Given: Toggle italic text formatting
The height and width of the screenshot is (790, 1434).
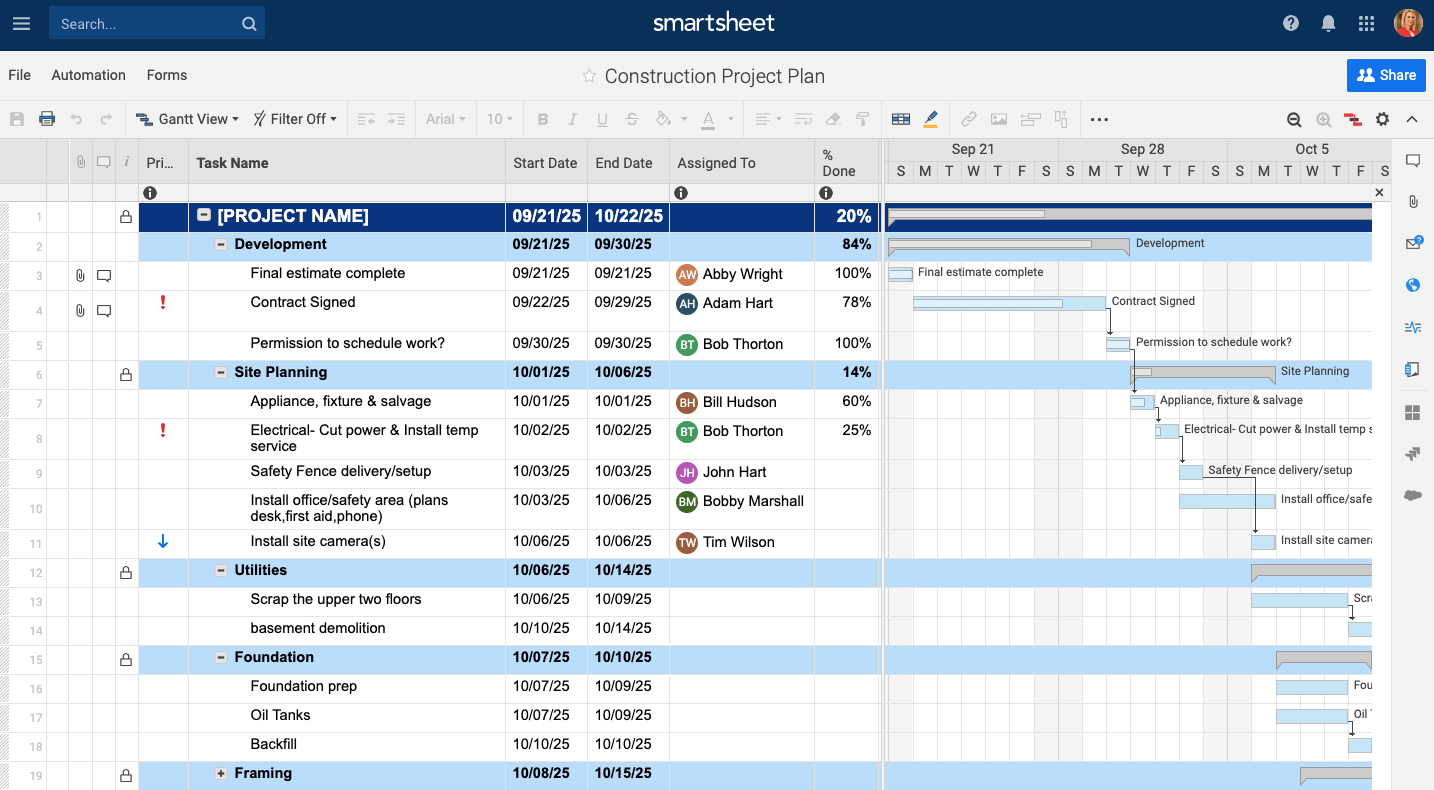Looking at the screenshot, I should point(573,119).
